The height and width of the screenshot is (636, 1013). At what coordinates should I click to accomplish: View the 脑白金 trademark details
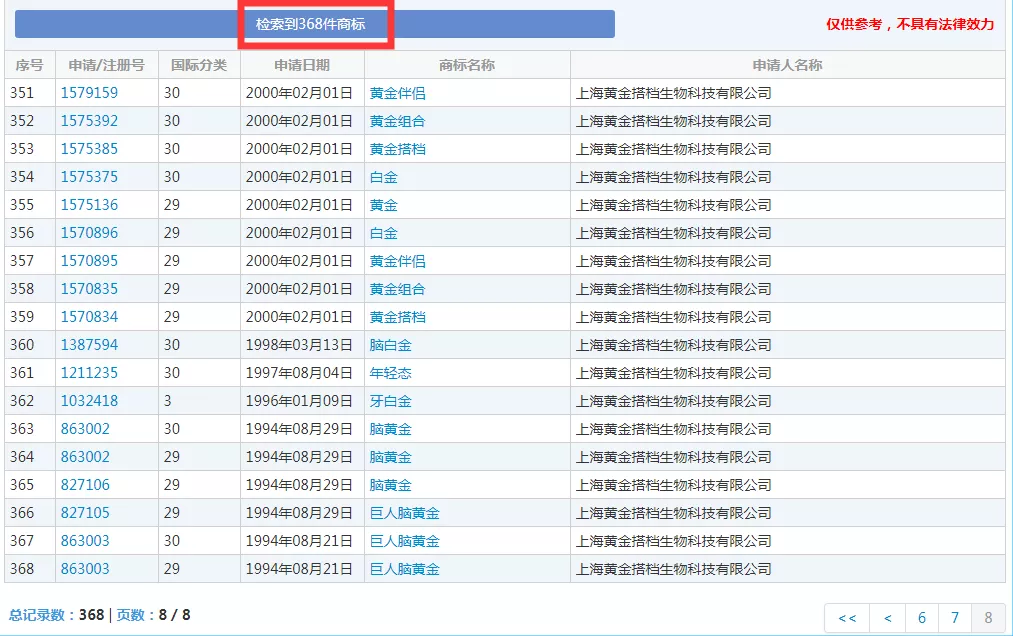pos(390,345)
